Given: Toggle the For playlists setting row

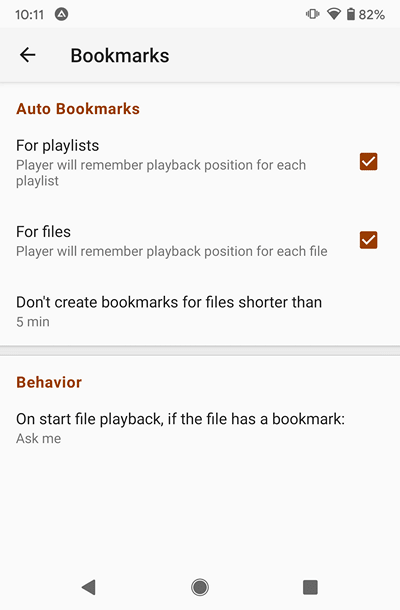Looking at the screenshot, I should (x=200, y=163).
